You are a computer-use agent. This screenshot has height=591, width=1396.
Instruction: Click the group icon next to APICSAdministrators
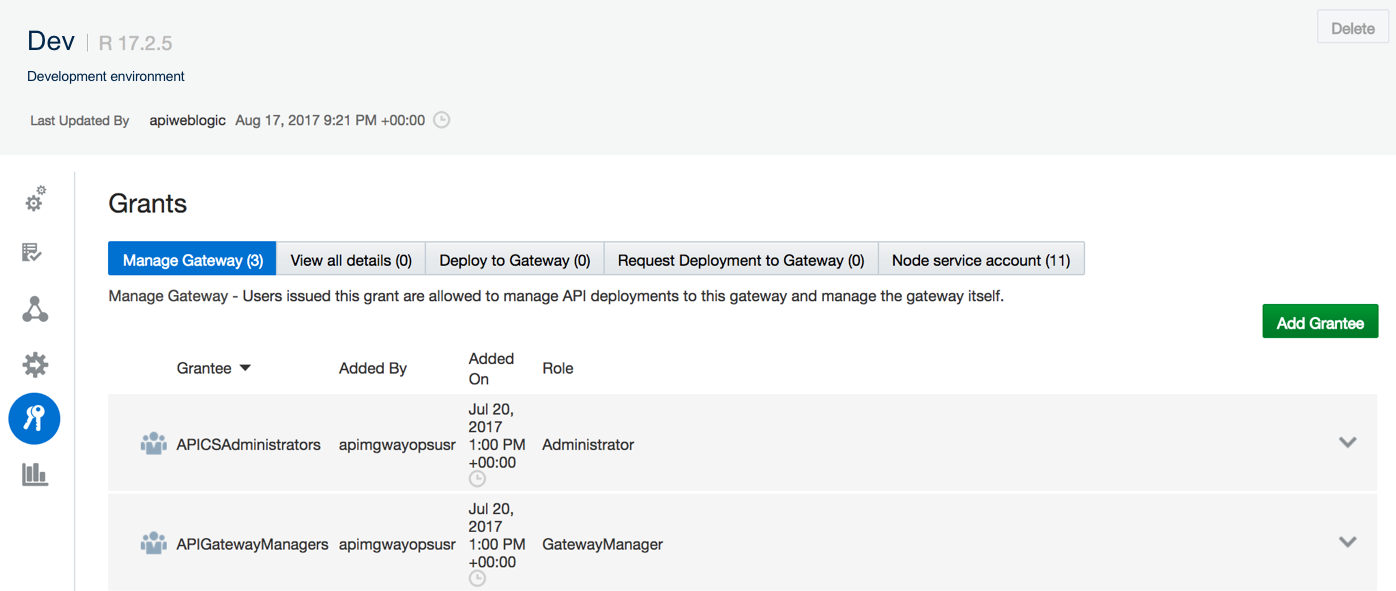[x=153, y=444]
